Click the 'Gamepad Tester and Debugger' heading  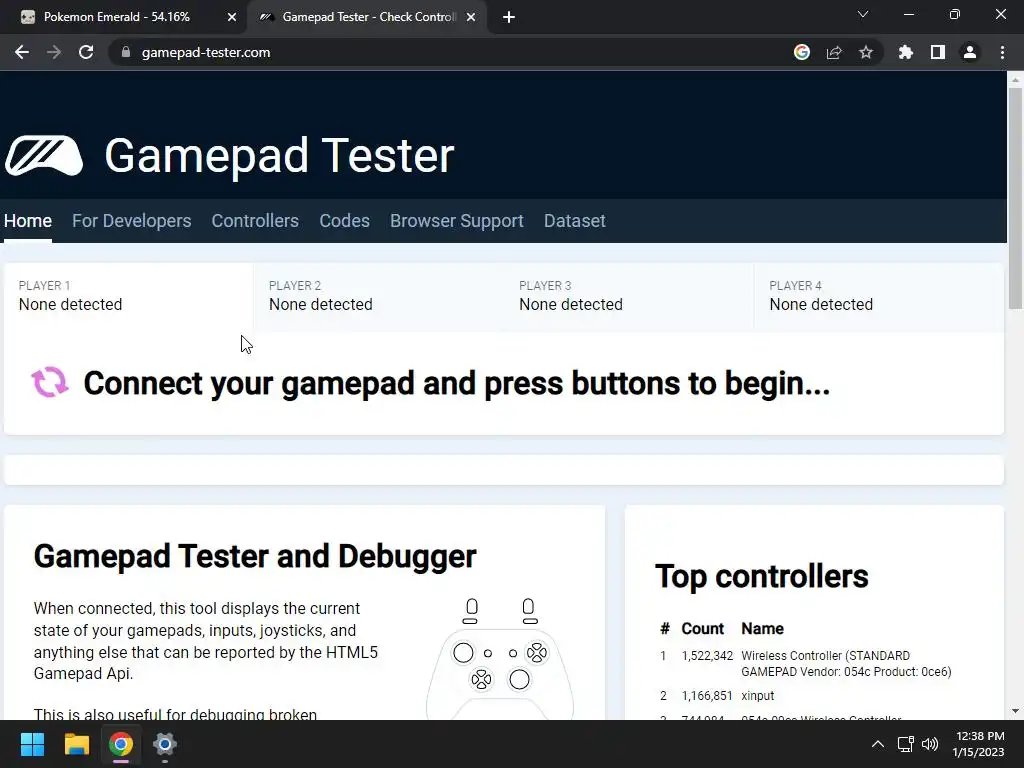[255, 556]
